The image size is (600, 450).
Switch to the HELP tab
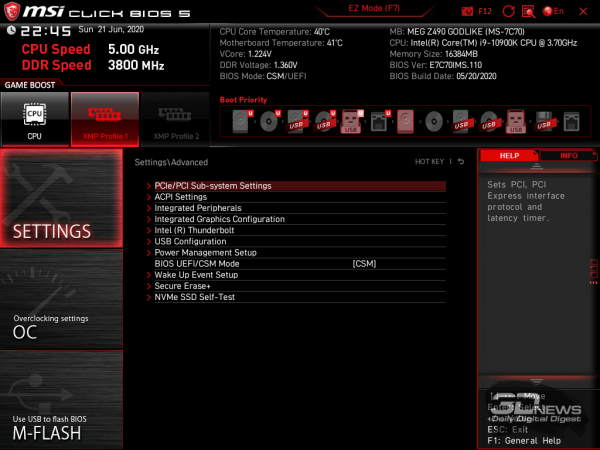coord(509,156)
